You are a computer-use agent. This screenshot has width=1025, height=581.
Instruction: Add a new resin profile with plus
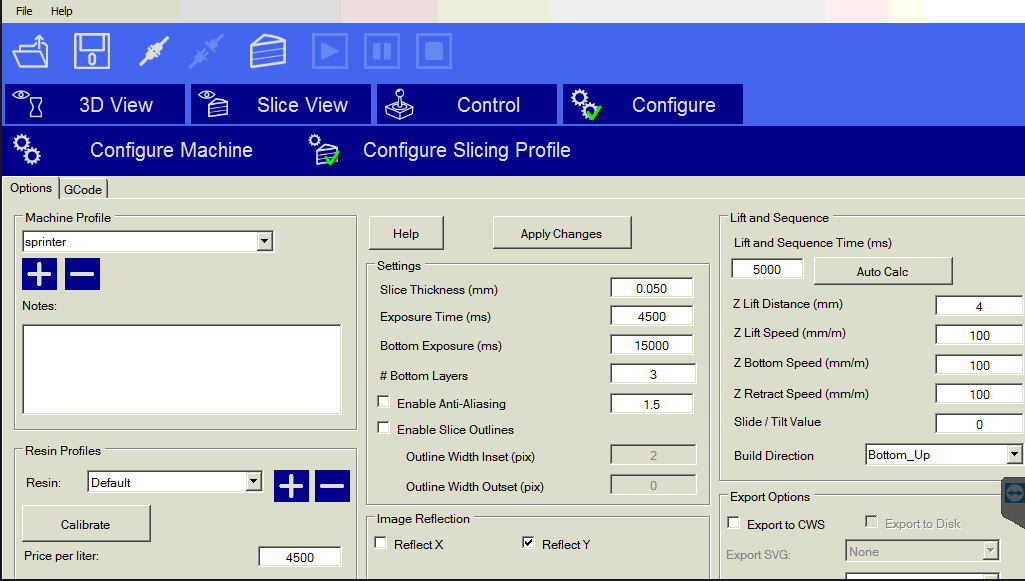tap(292, 486)
